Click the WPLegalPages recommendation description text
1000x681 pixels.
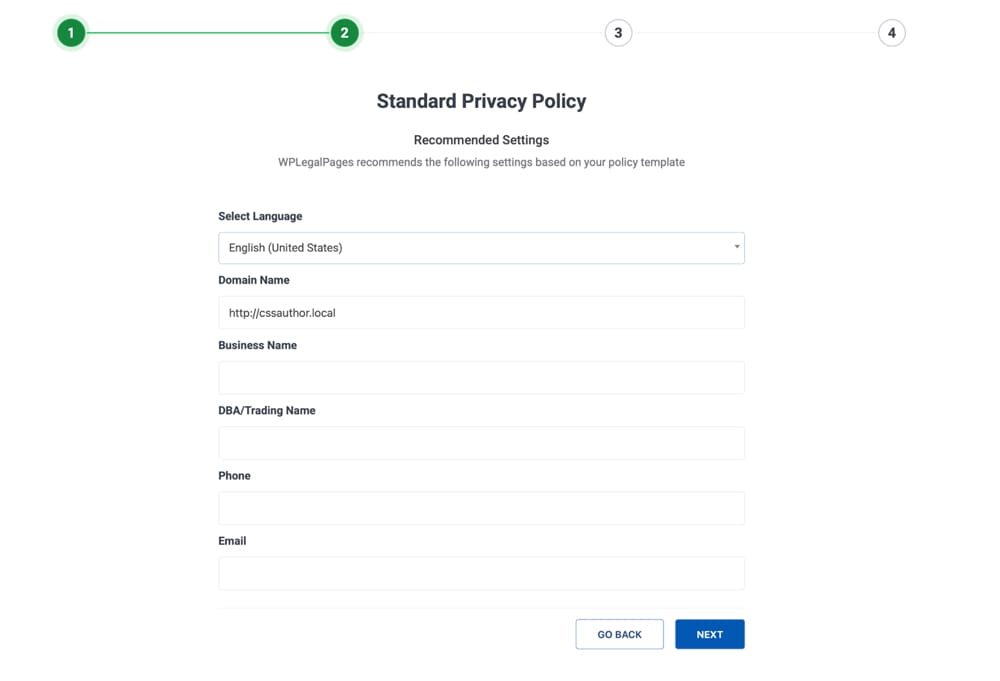tap(481, 161)
